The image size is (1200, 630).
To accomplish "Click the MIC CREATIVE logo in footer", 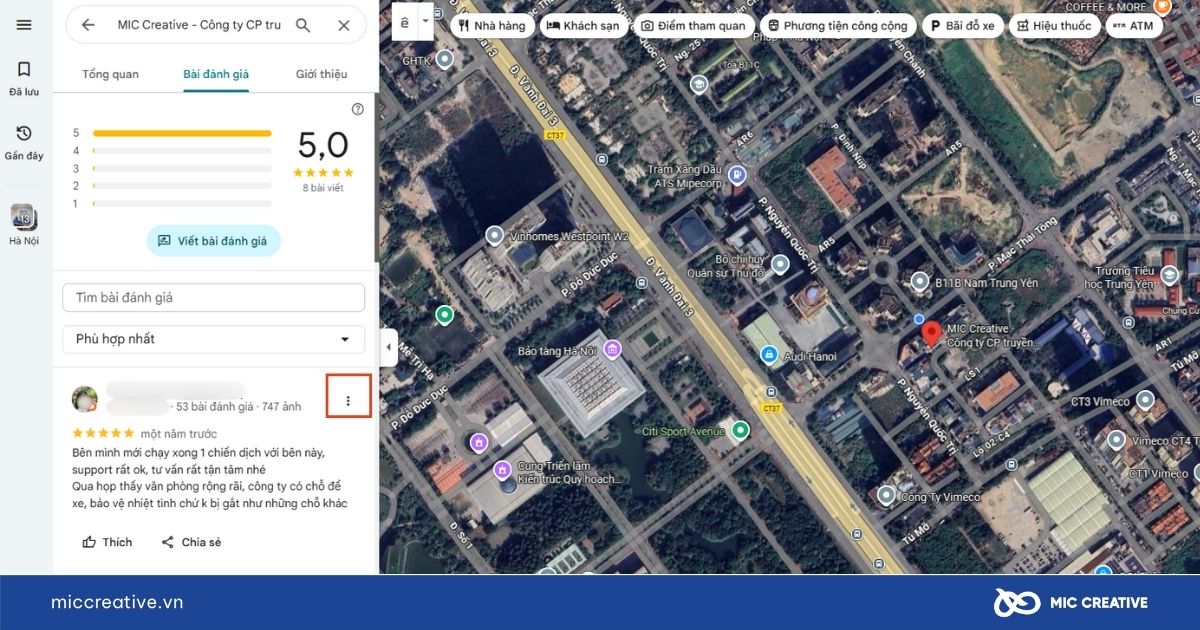I will coord(1070,602).
